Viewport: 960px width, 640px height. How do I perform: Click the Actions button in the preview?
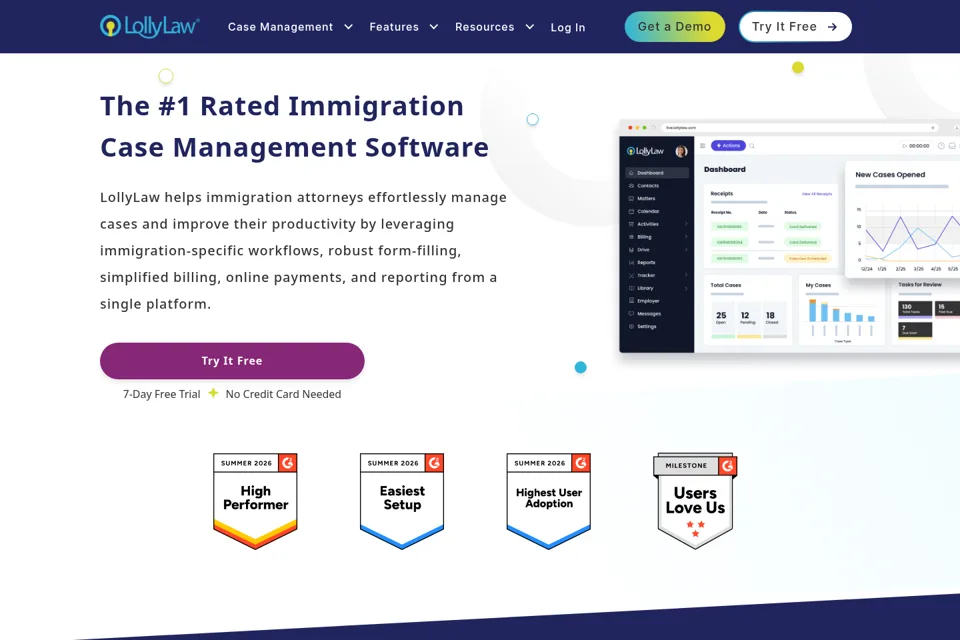[728, 146]
